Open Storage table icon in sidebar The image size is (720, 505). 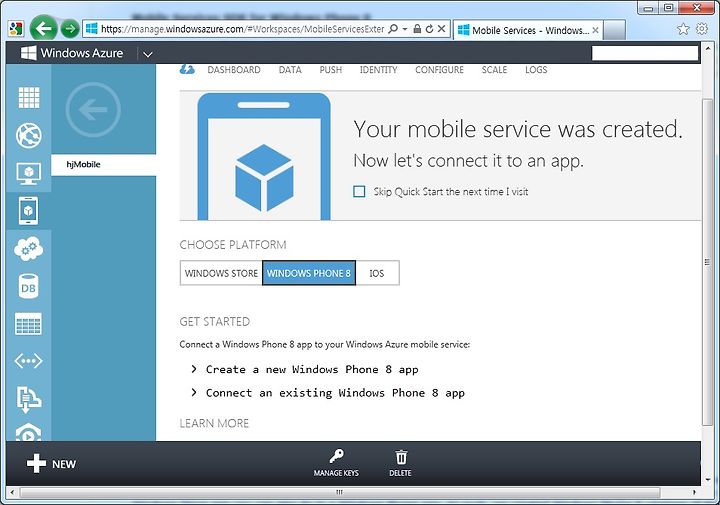28,324
